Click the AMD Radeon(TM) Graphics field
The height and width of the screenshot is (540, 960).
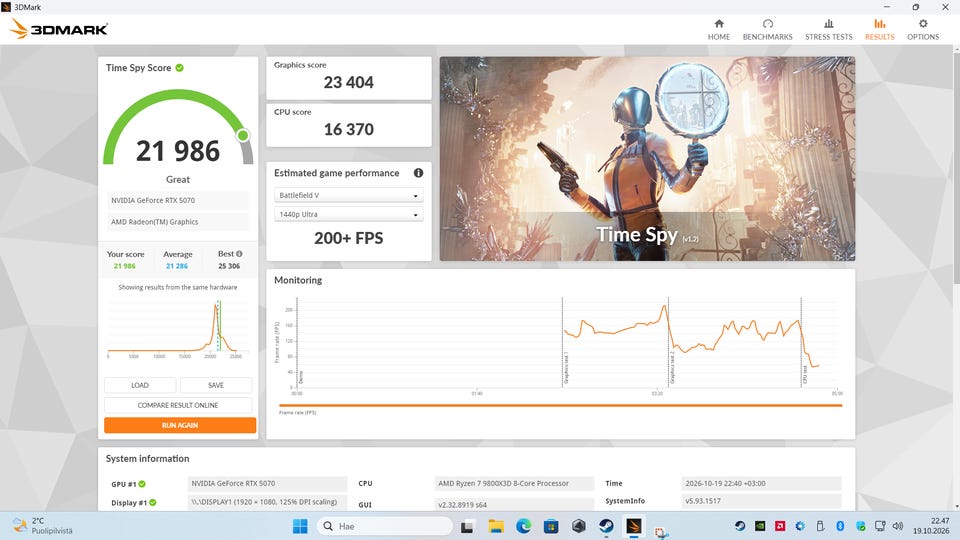(178, 222)
